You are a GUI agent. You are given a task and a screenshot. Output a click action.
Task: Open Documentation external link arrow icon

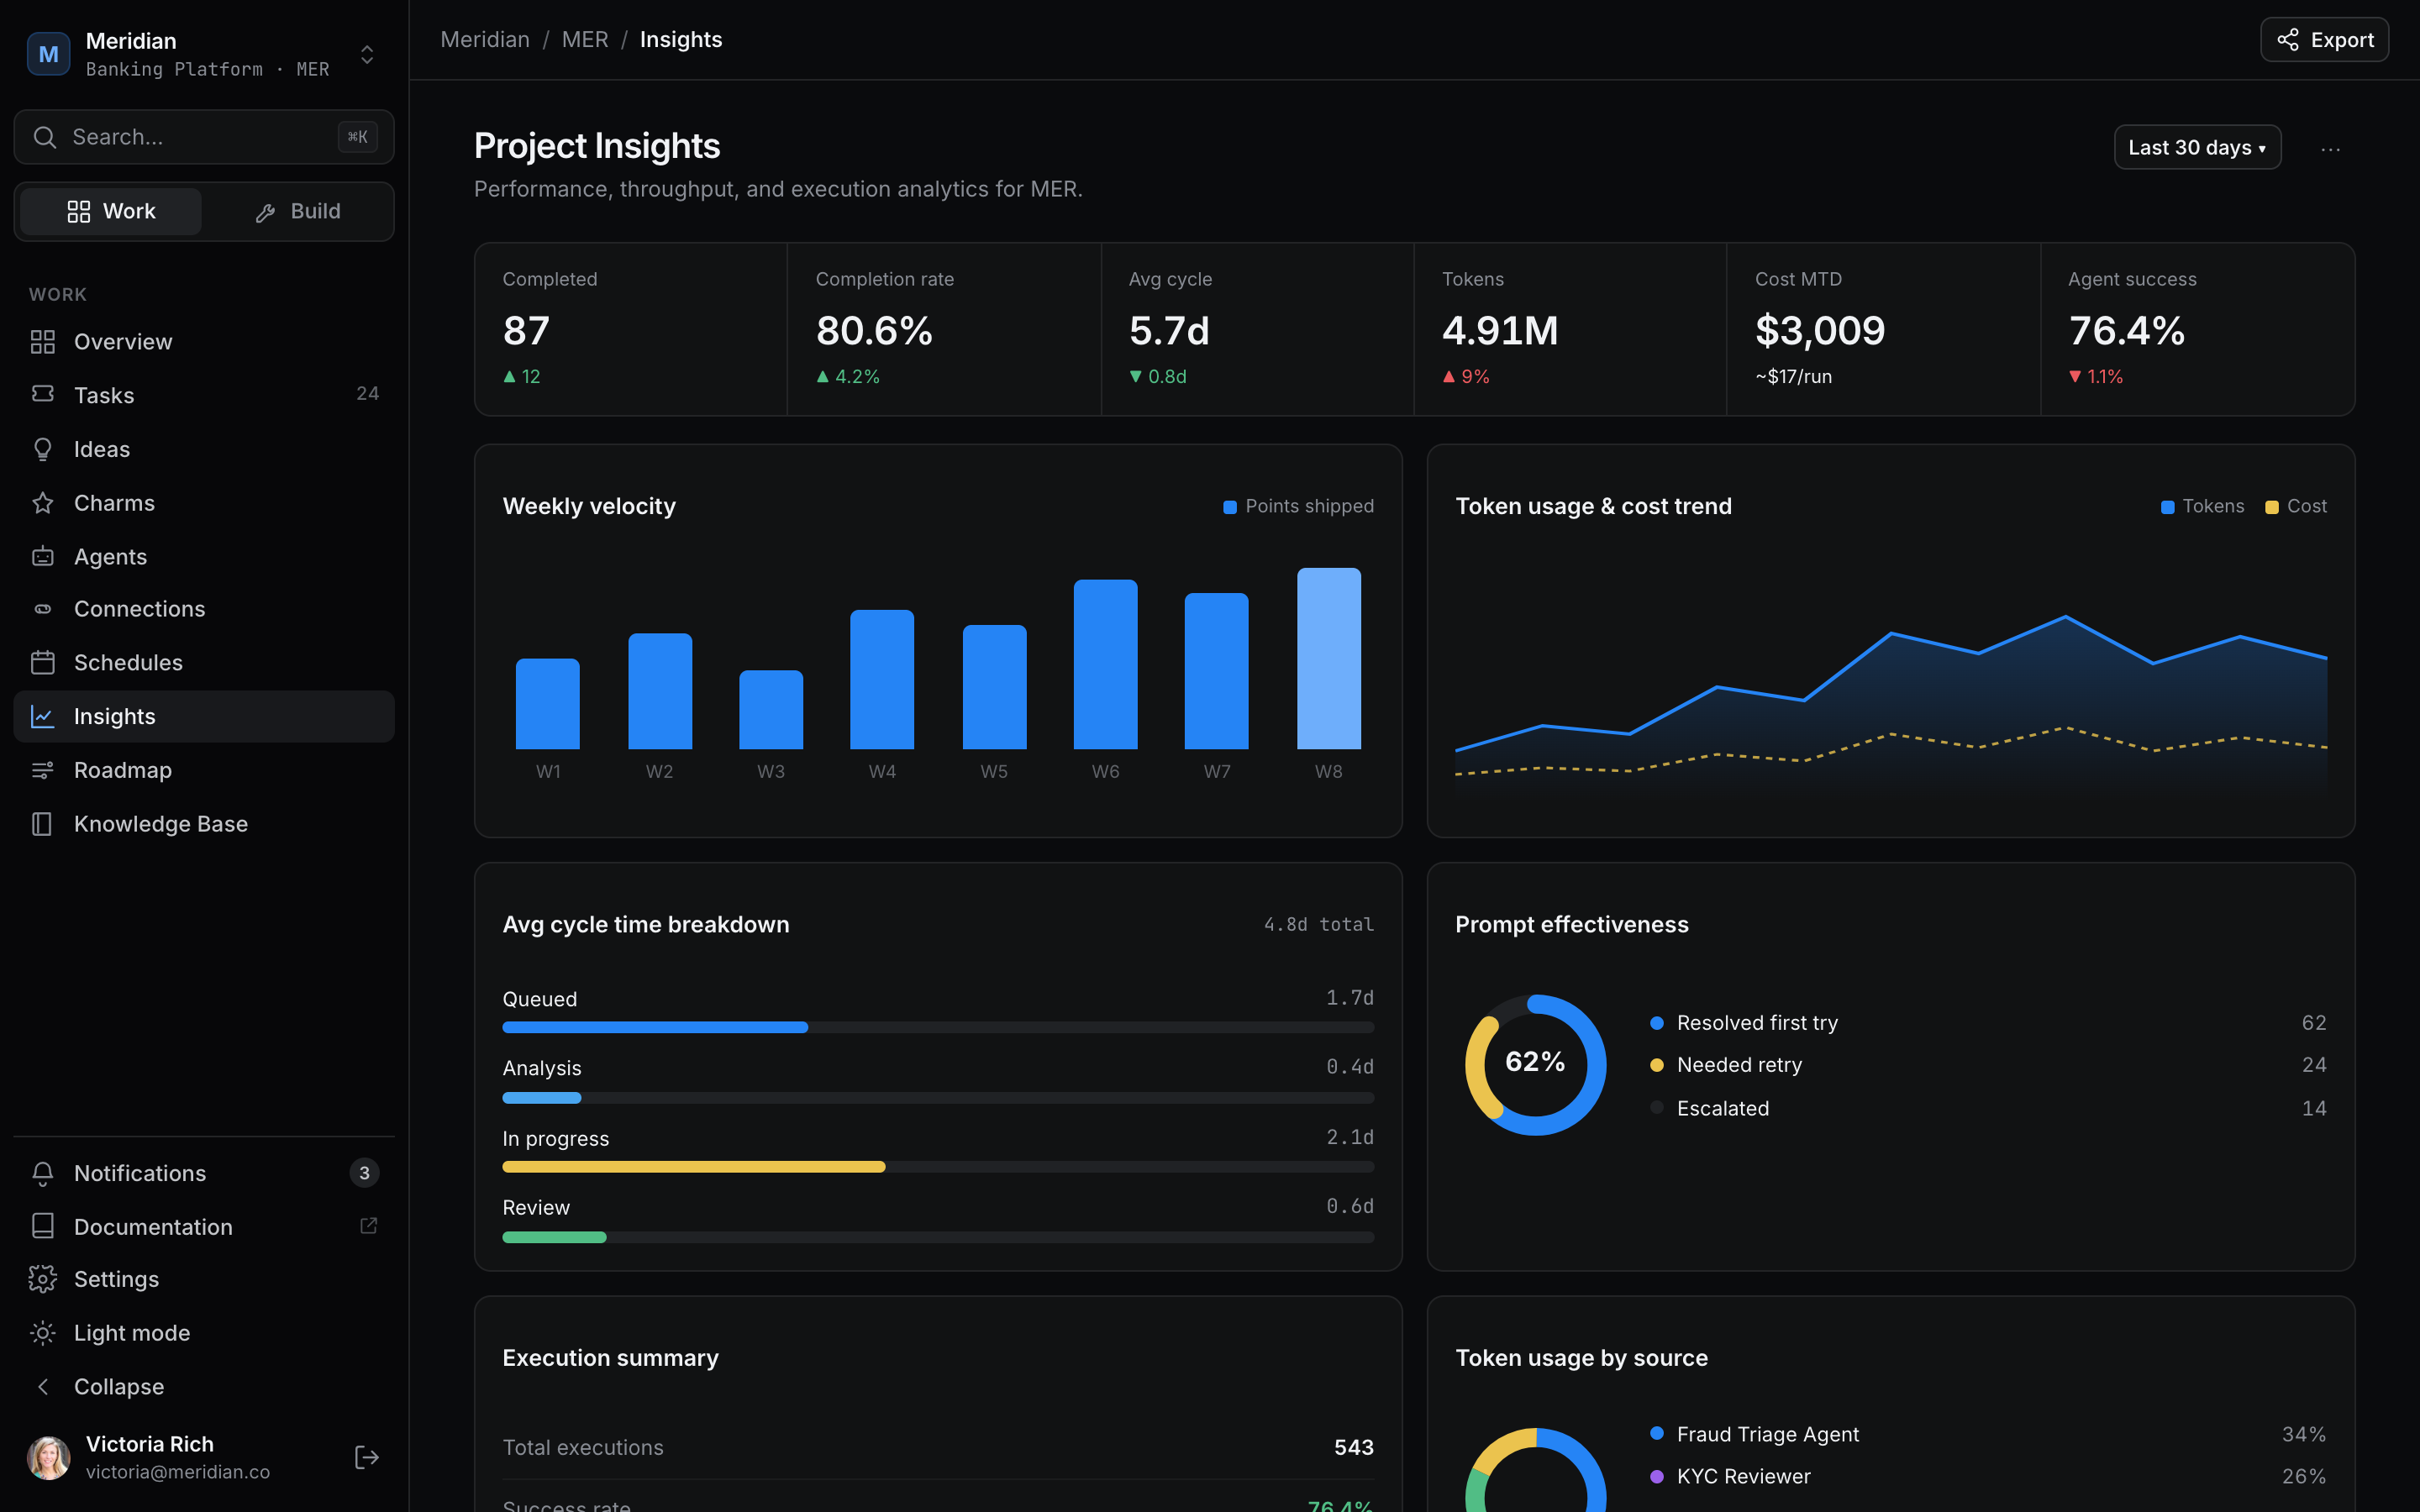pos(368,1226)
